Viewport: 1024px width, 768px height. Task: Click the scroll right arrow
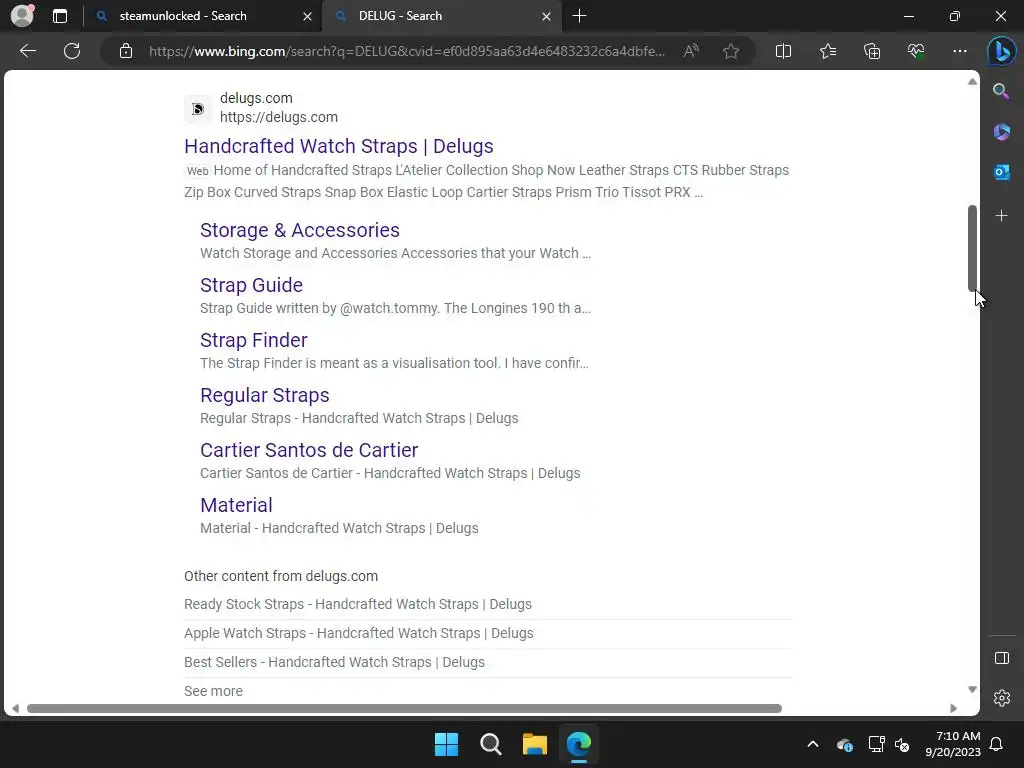(953, 709)
